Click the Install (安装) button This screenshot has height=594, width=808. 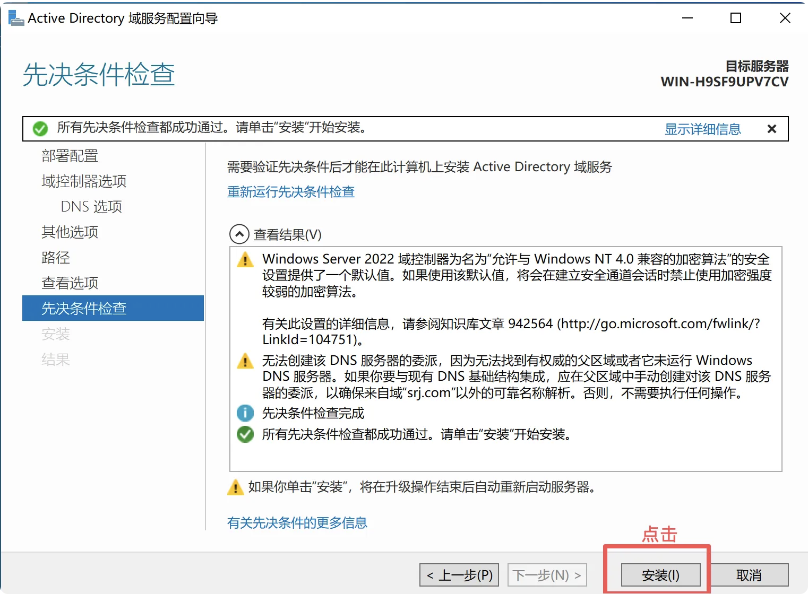[660, 575]
